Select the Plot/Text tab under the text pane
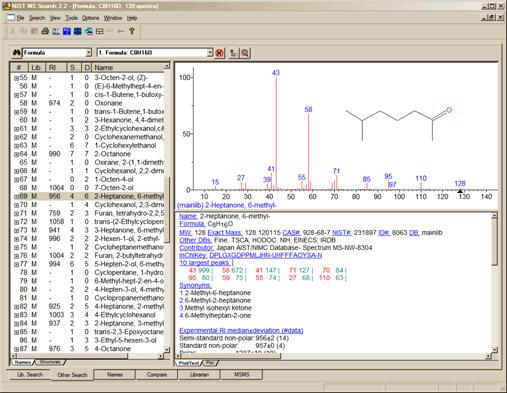 point(189,363)
